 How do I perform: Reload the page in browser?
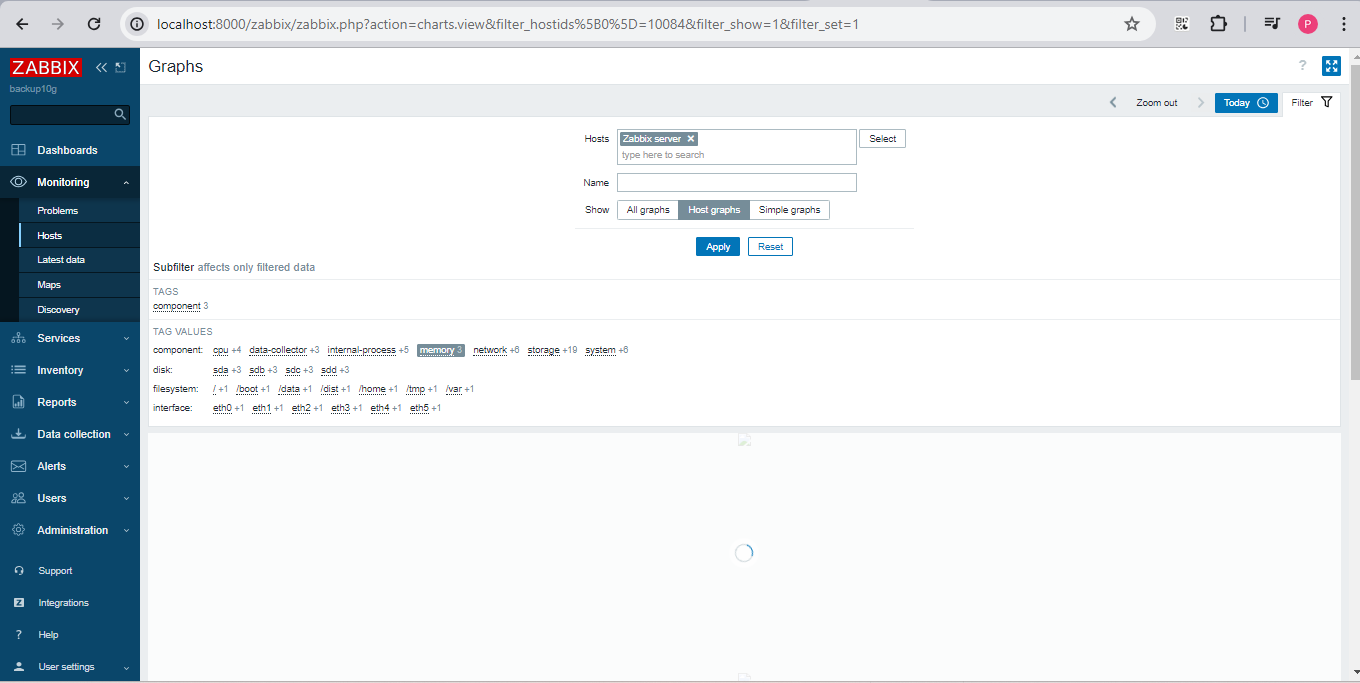[94, 24]
